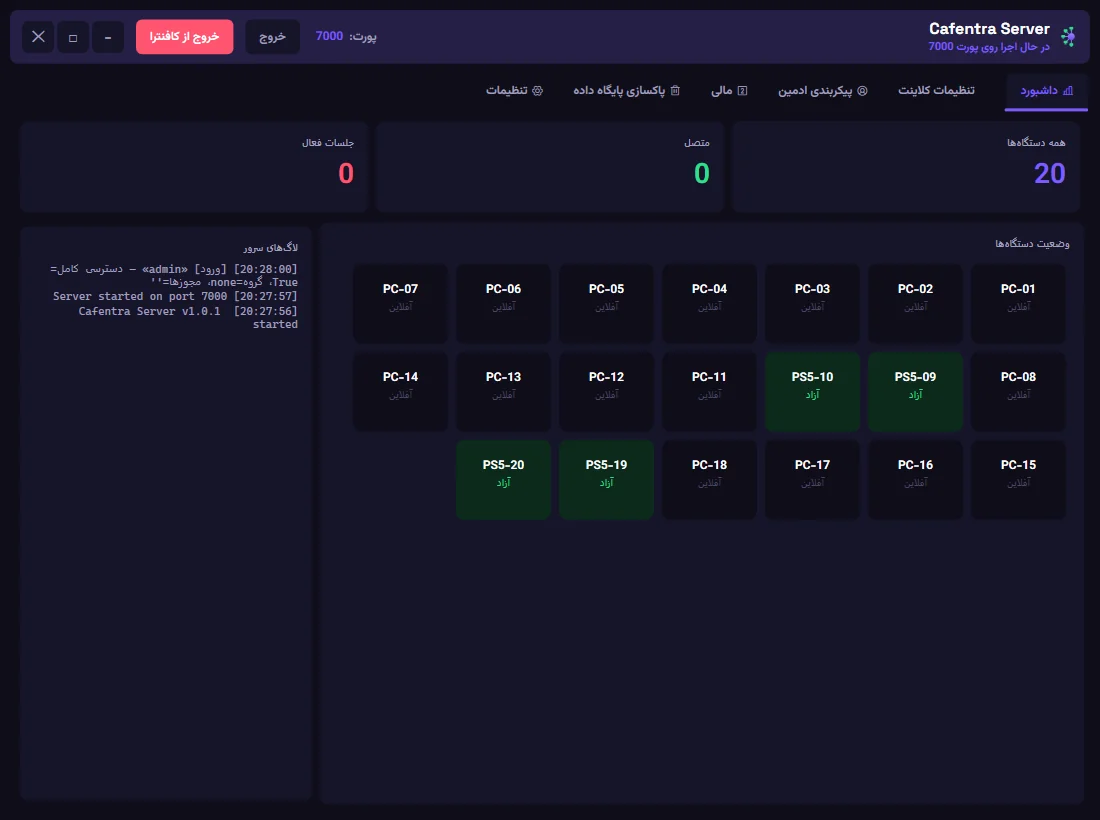This screenshot has height=820, width=1100.
Task: Select device tile PC-17
Action: click(812, 480)
